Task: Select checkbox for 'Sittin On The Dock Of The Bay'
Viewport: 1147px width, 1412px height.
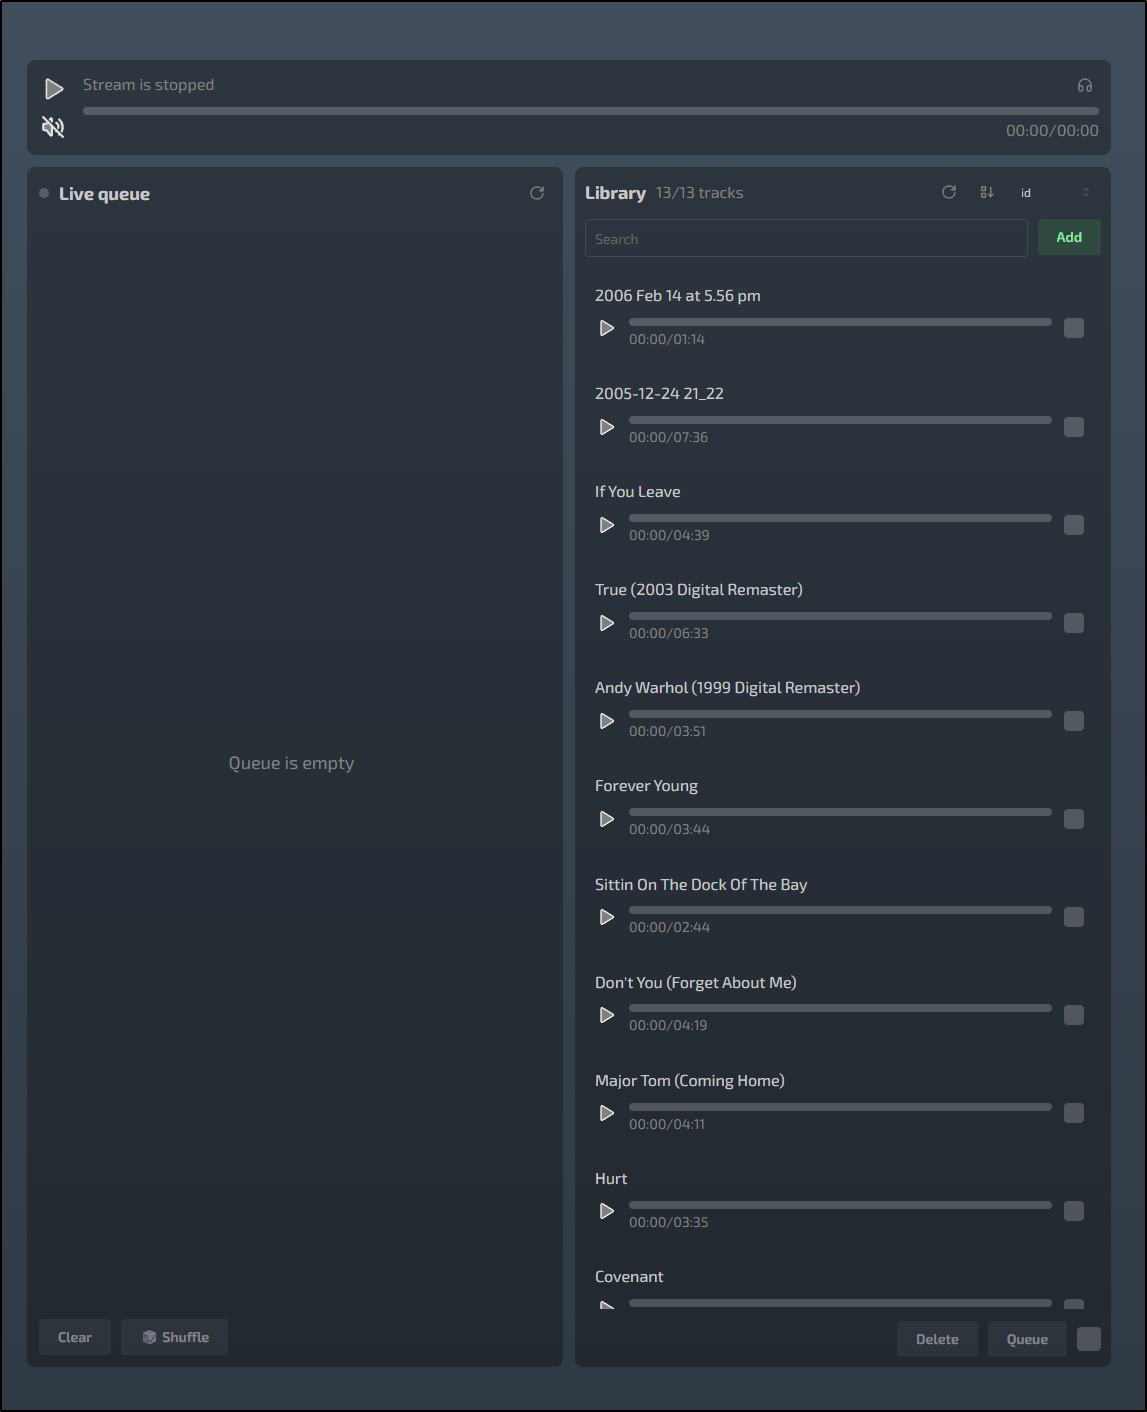Action: [x=1074, y=917]
